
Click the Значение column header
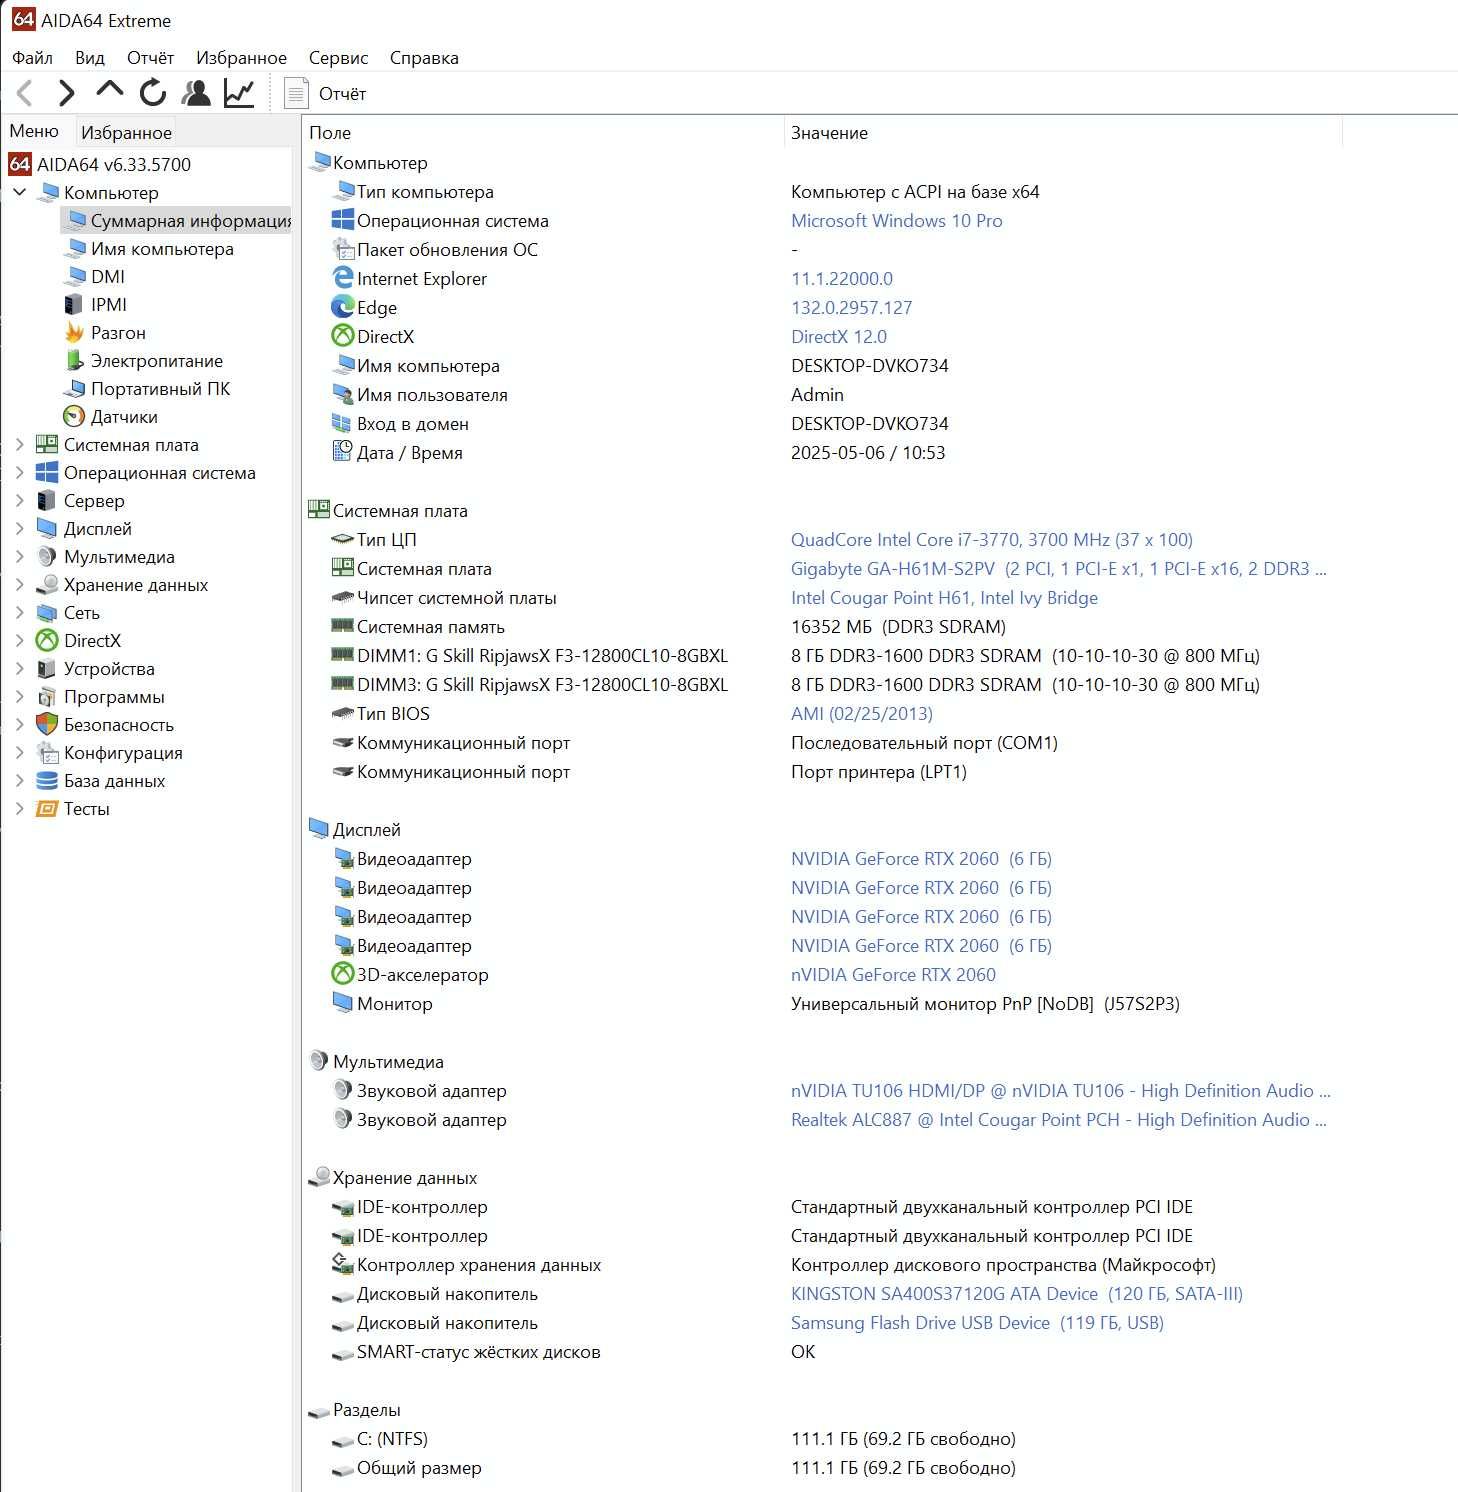click(x=1062, y=132)
